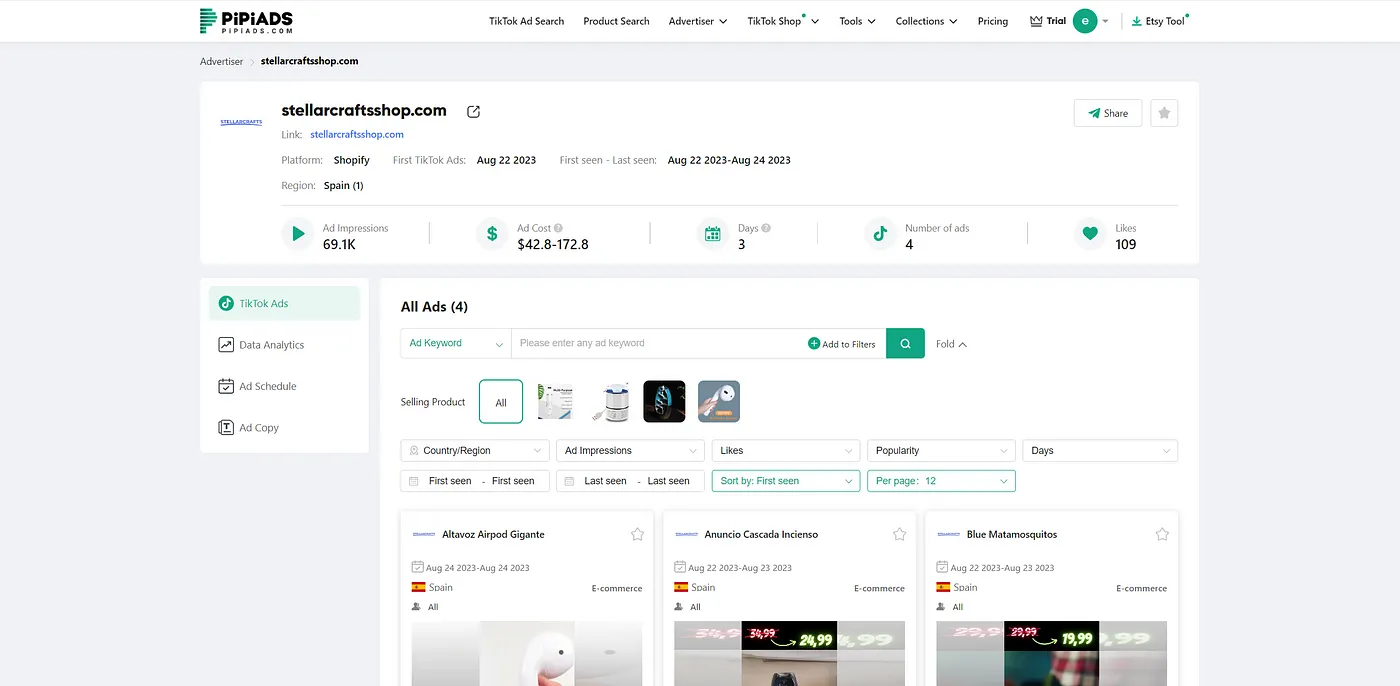Open the Popularity filter dropdown
Viewport: 1400px width, 686px height.
coord(941,451)
